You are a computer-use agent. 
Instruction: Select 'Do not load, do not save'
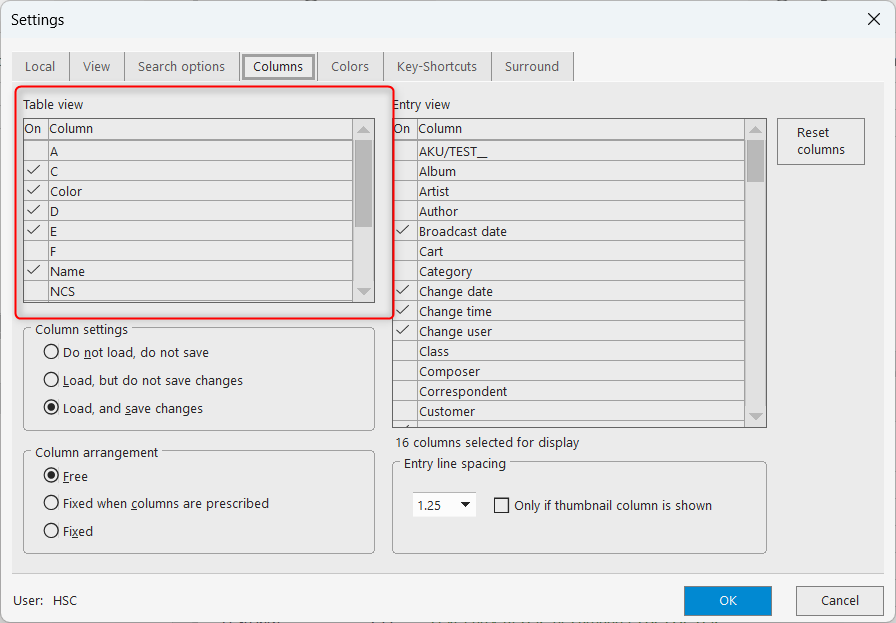tap(51, 352)
